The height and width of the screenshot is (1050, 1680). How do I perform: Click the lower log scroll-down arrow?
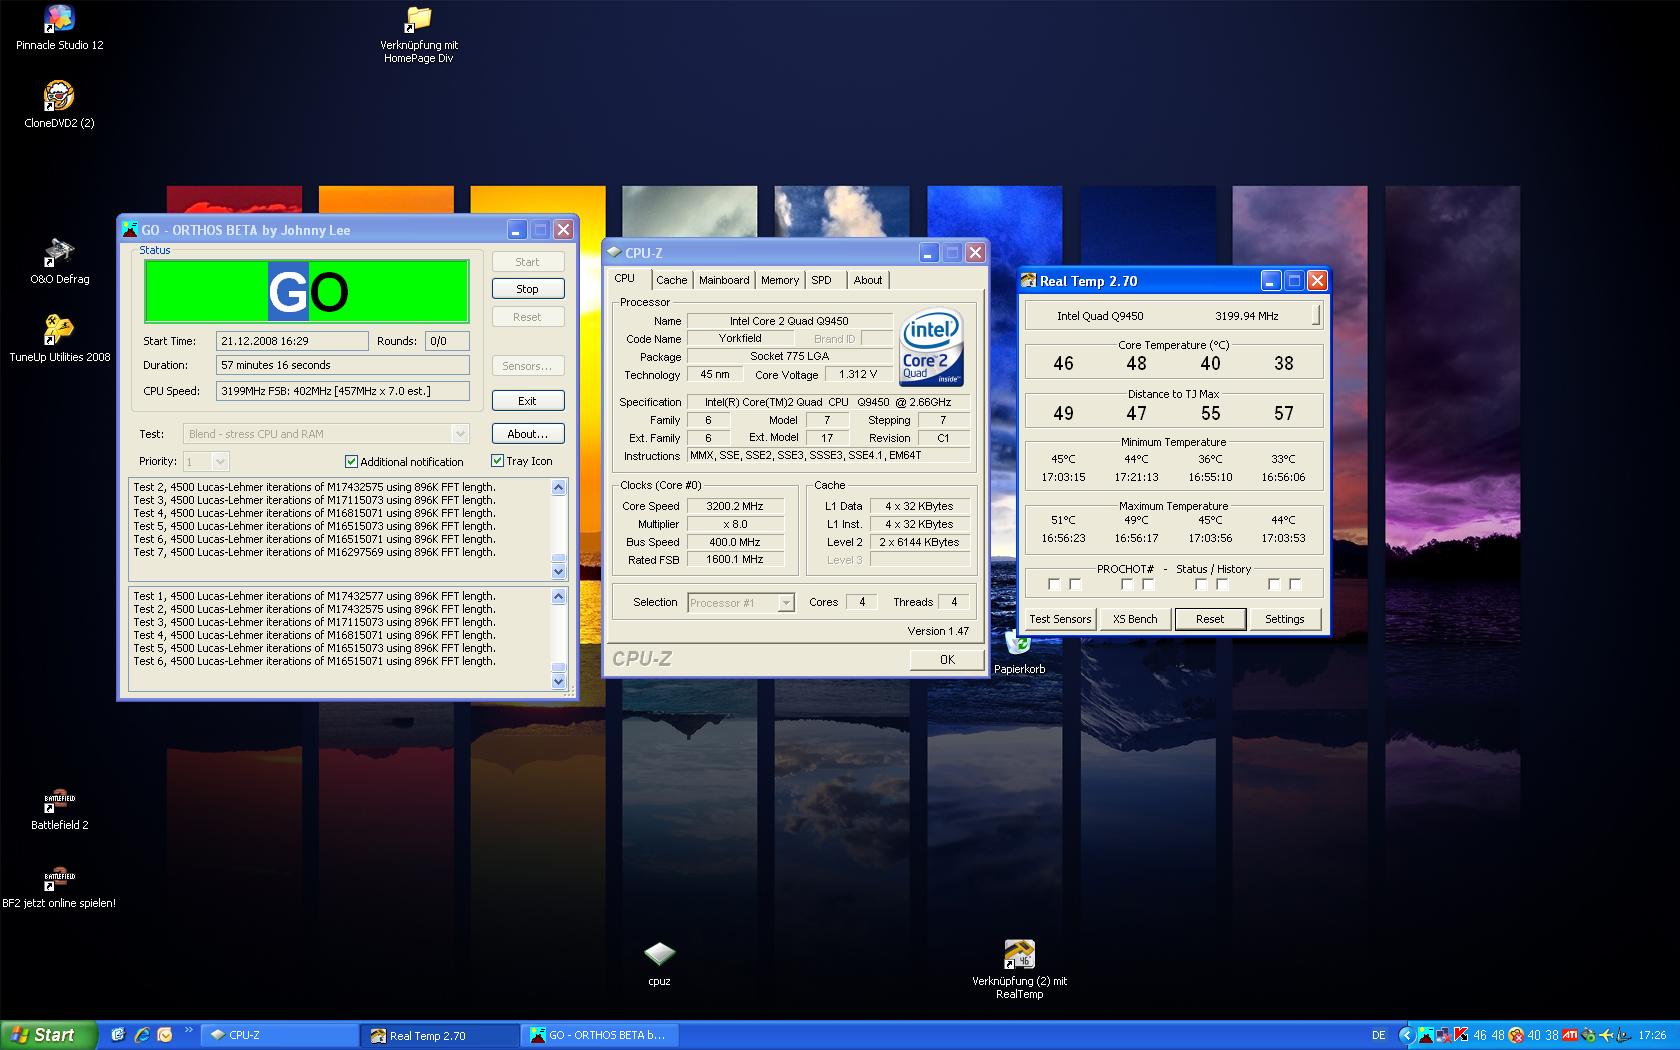click(559, 681)
